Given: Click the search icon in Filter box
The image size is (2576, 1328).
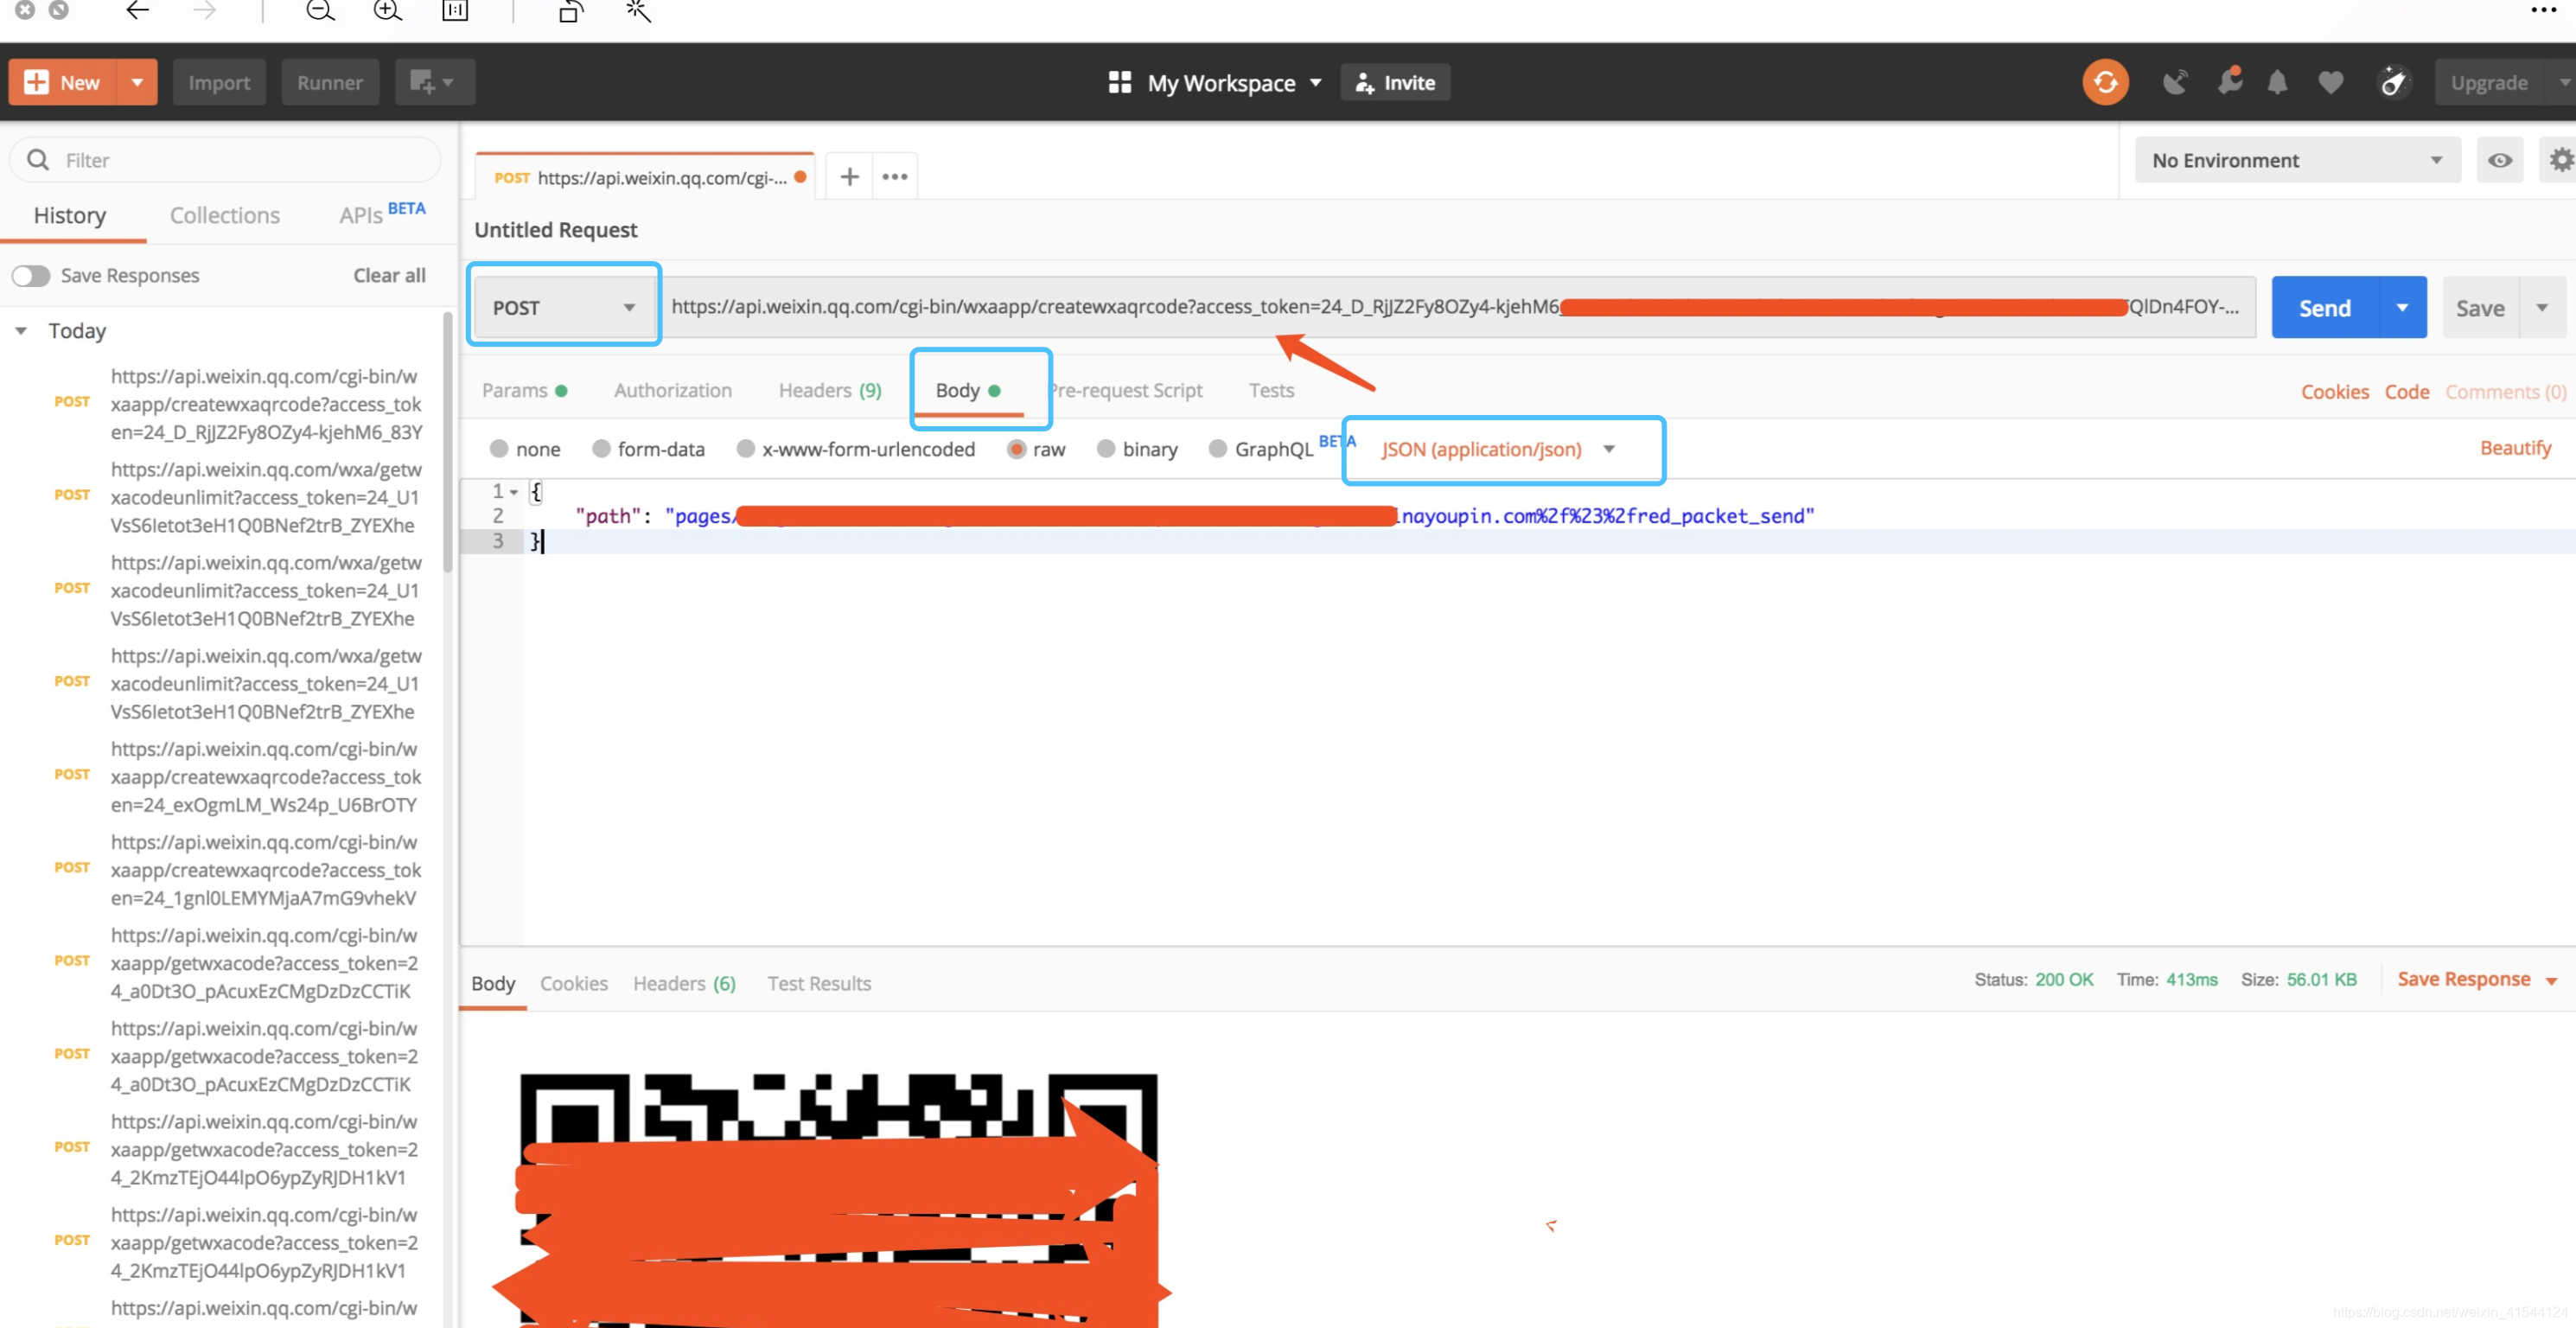Looking at the screenshot, I should 38,160.
